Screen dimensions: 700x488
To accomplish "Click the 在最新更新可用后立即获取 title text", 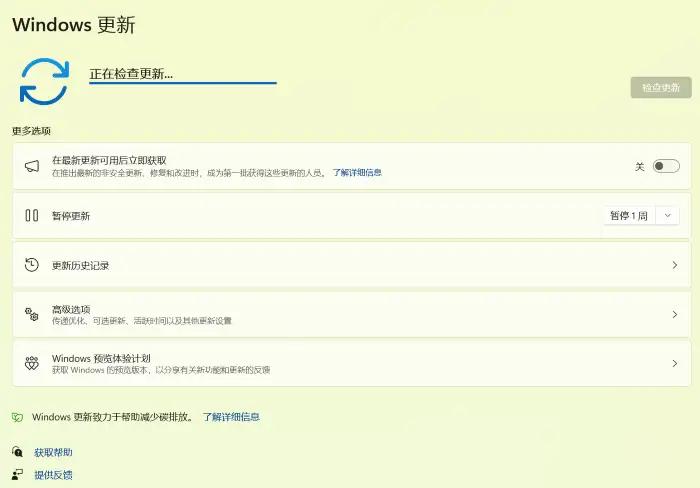I will click(109, 160).
